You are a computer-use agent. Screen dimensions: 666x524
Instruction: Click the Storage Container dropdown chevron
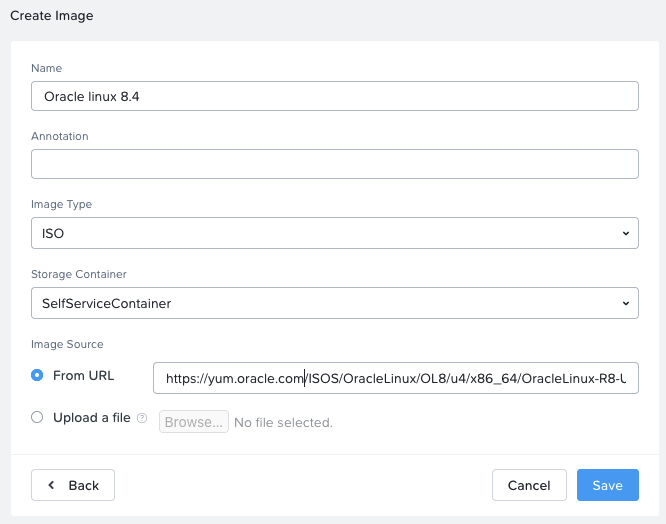[x=626, y=303]
